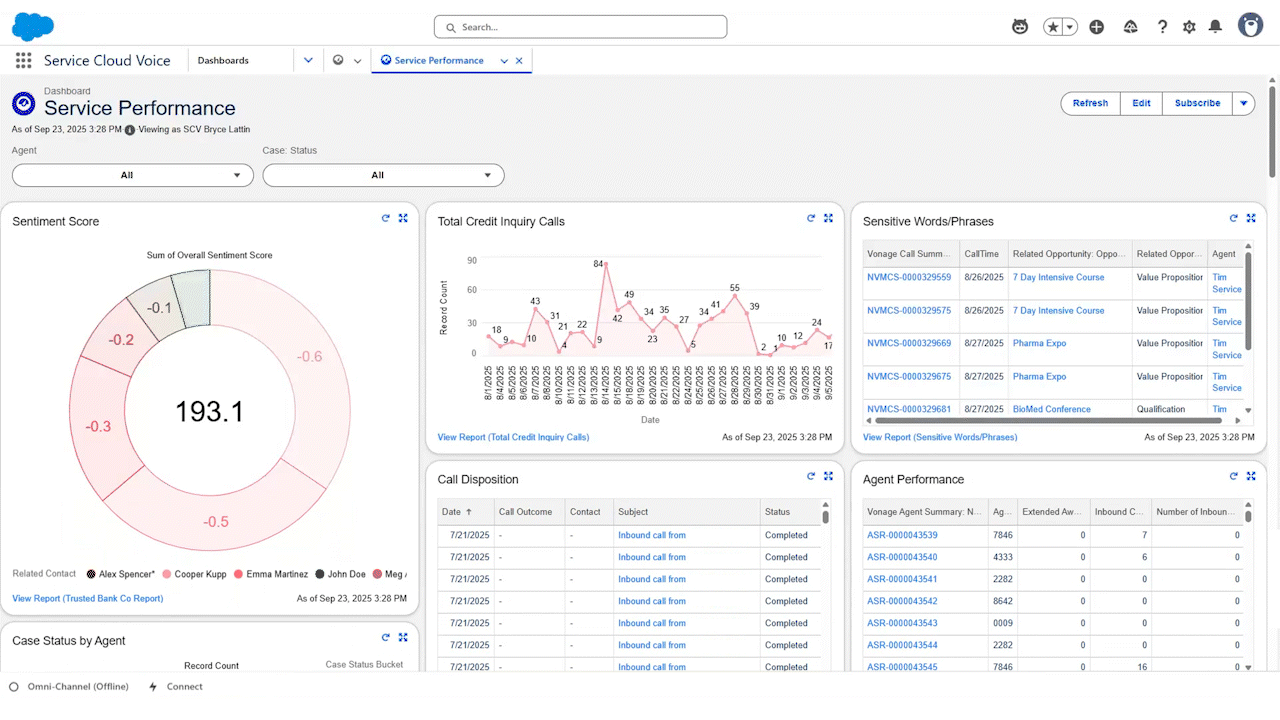Image resolution: width=1280 pixels, height=720 pixels.
Task: Open the Subscribe button dropdown arrow
Action: click(x=1243, y=103)
